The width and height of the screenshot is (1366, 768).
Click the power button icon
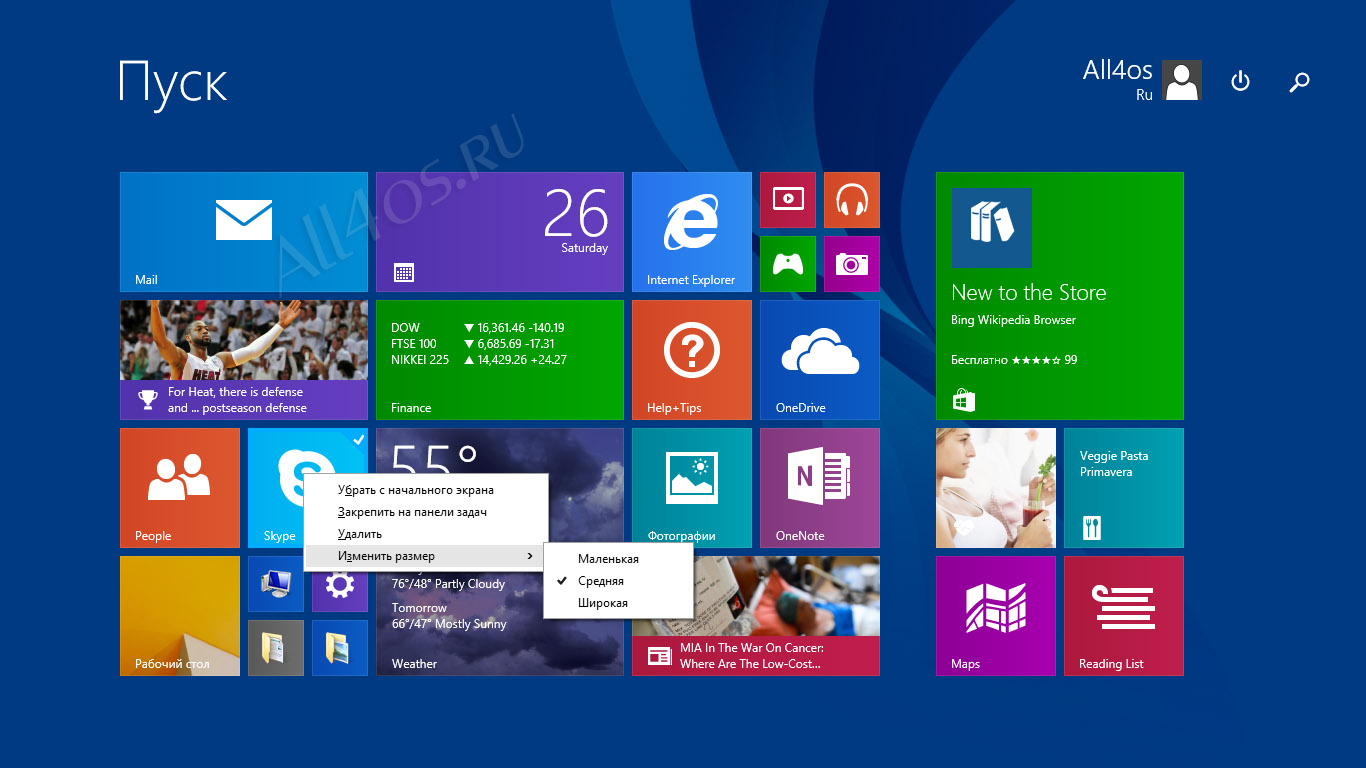pos(1240,81)
